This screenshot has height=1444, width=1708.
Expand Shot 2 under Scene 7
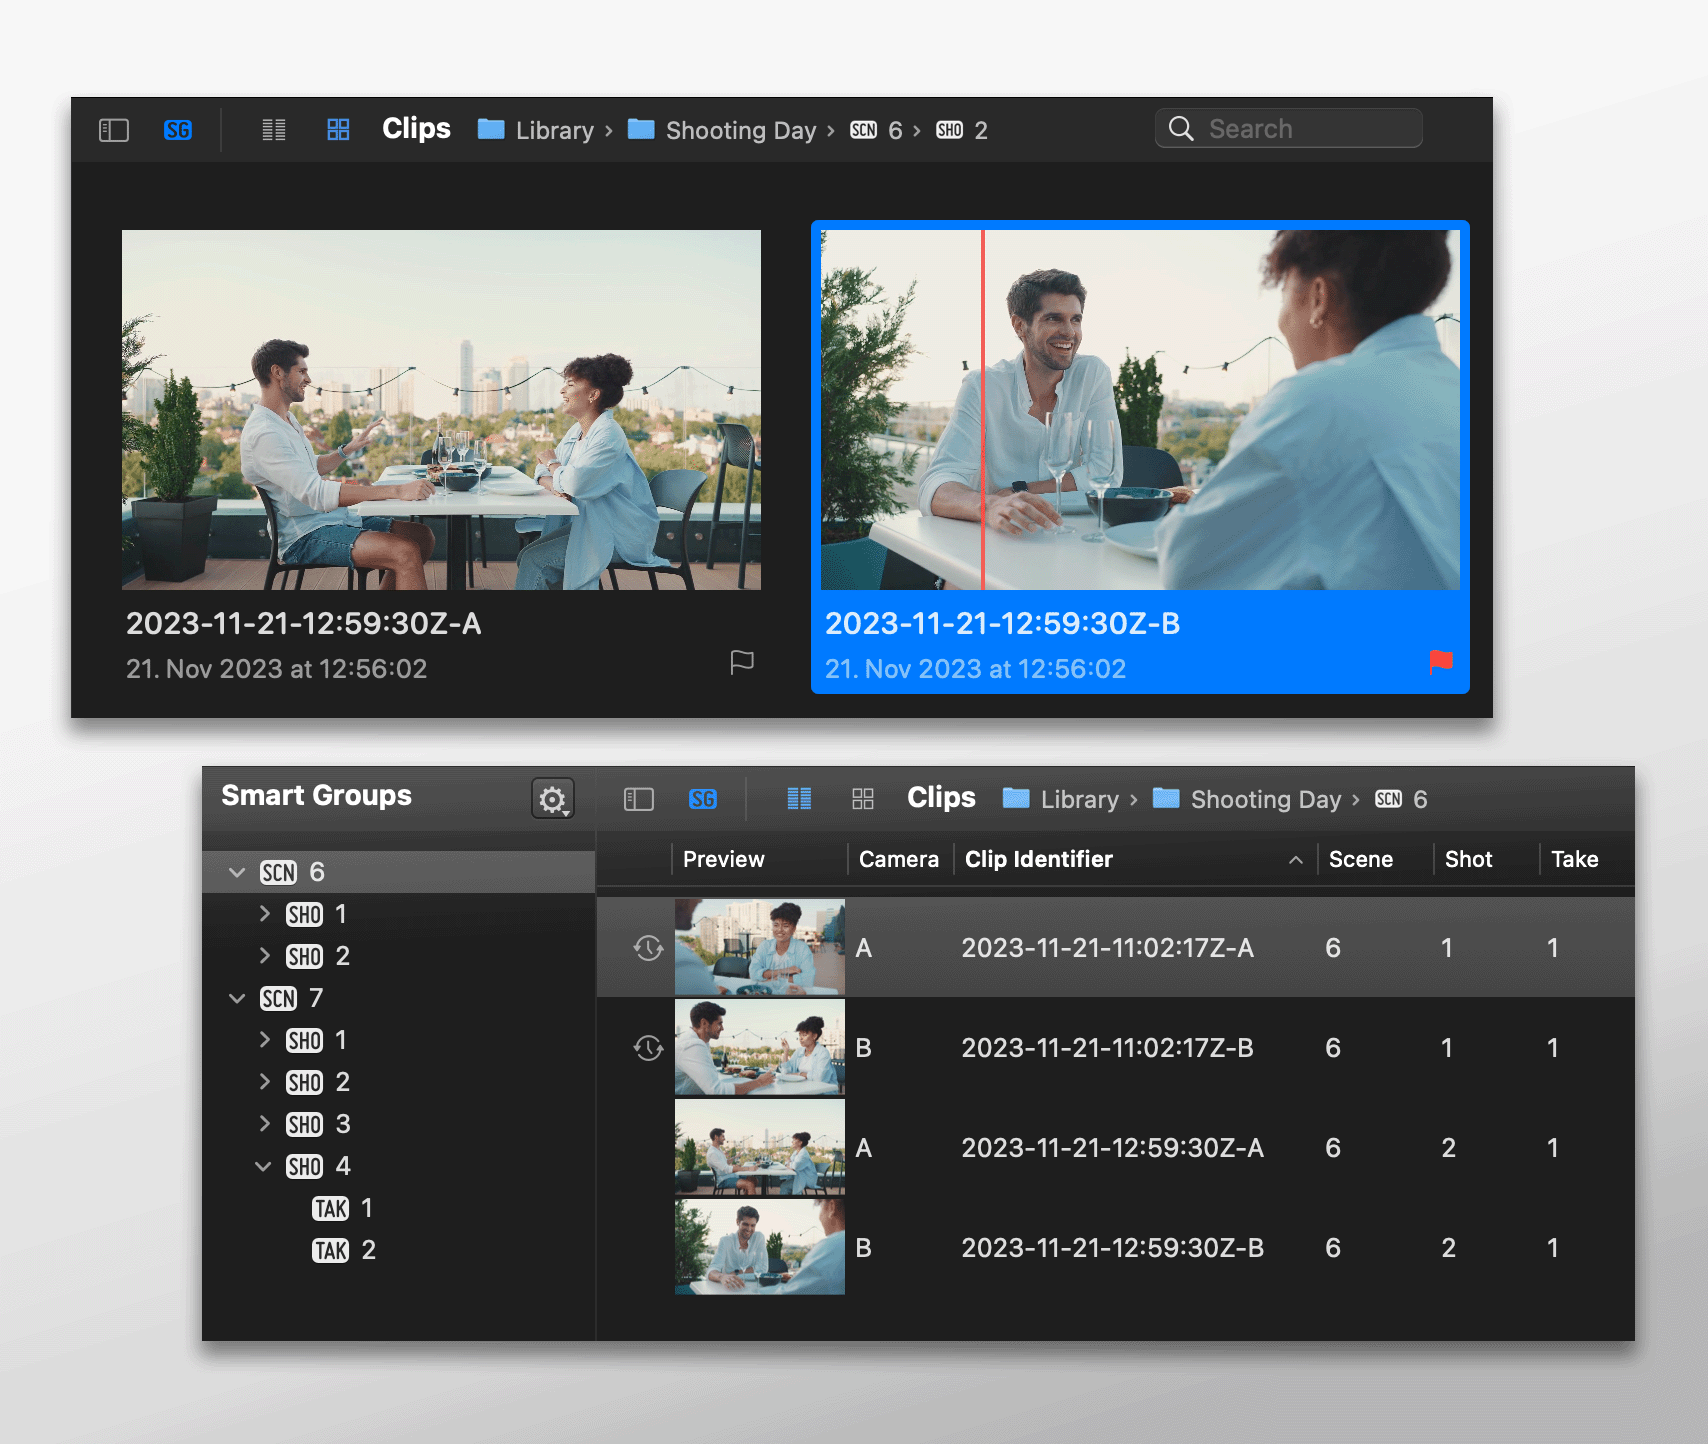point(264,1082)
